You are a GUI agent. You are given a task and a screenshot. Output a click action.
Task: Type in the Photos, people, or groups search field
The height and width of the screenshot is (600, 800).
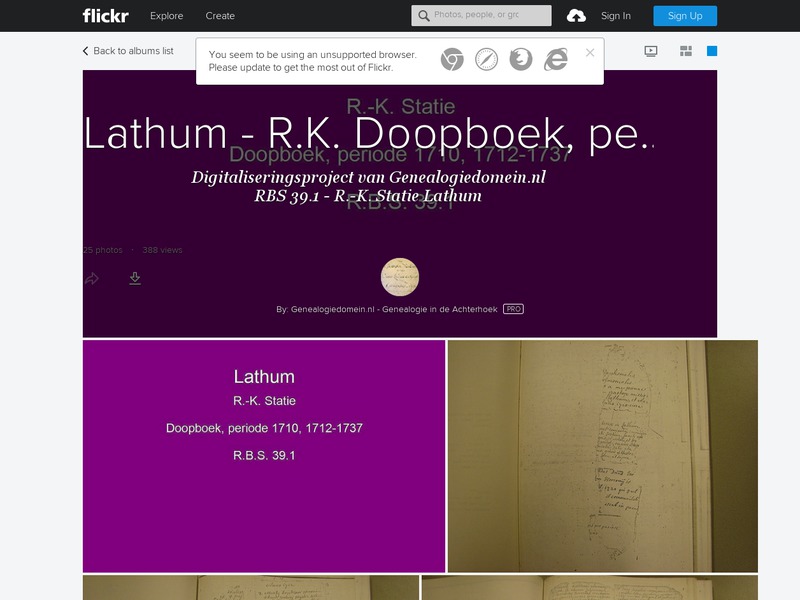(x=490, y=15)
